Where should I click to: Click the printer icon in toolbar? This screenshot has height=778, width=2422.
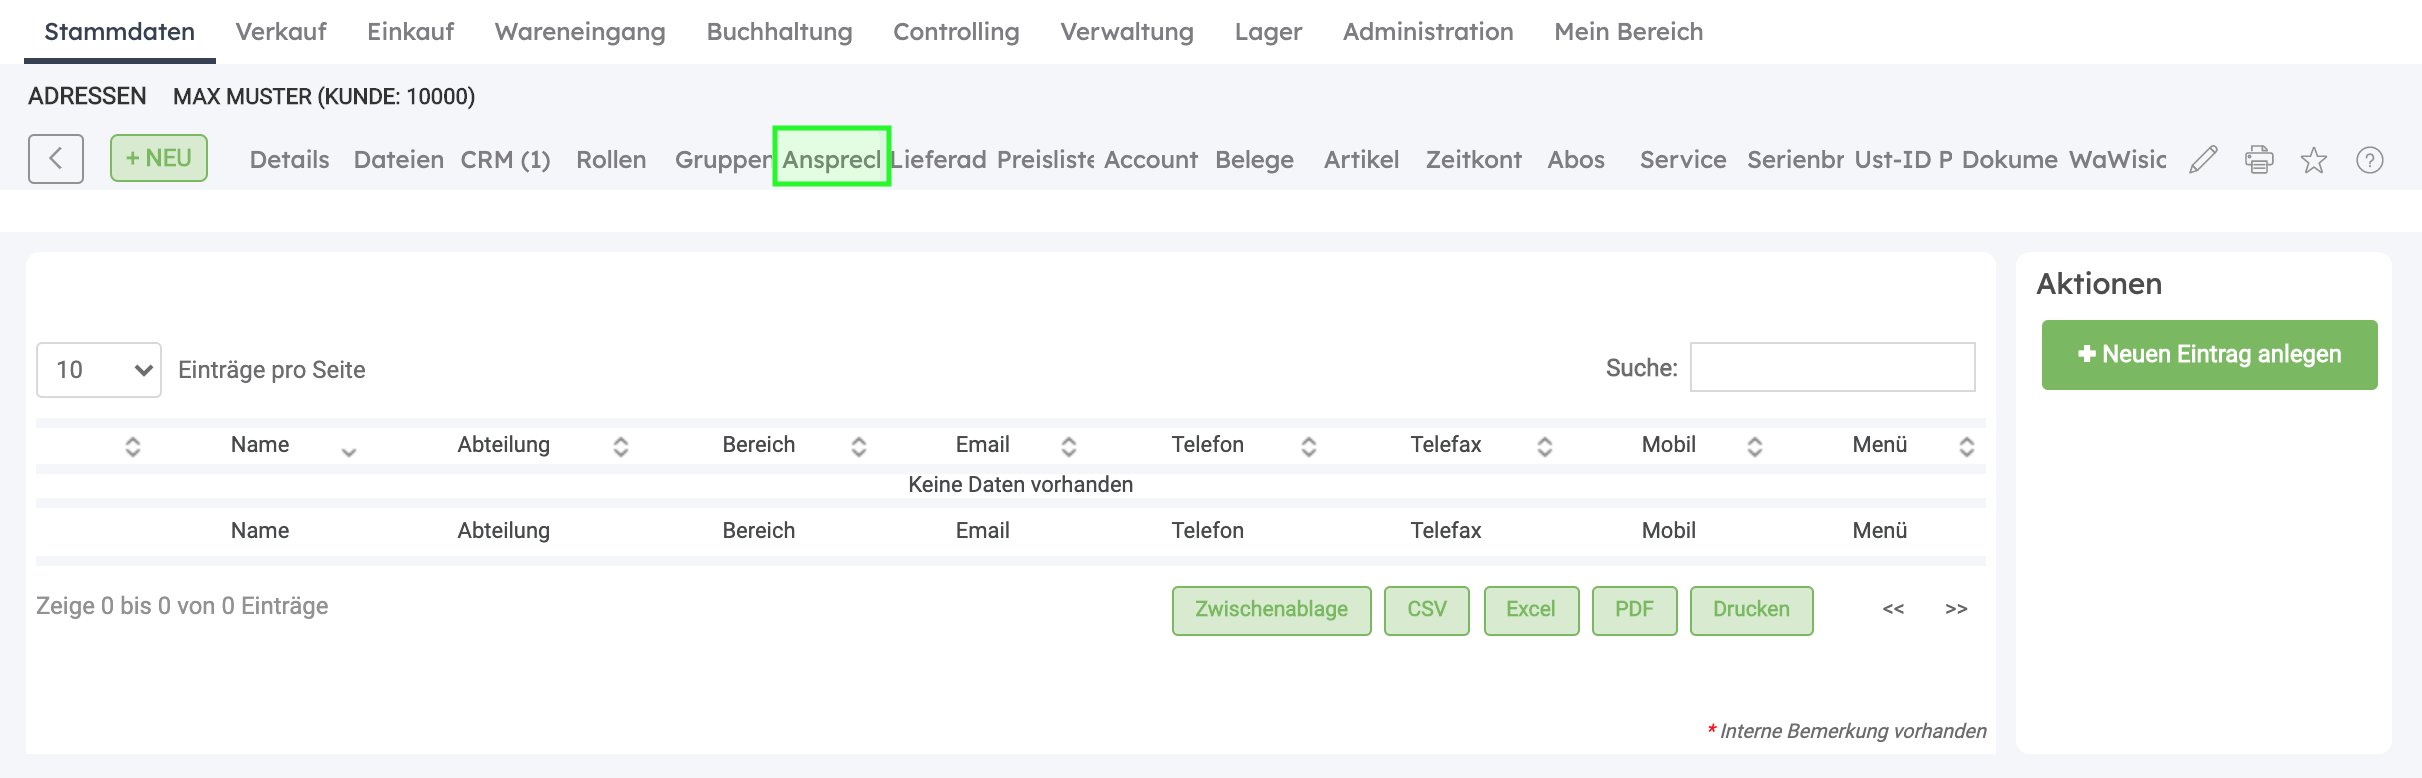2259,160
